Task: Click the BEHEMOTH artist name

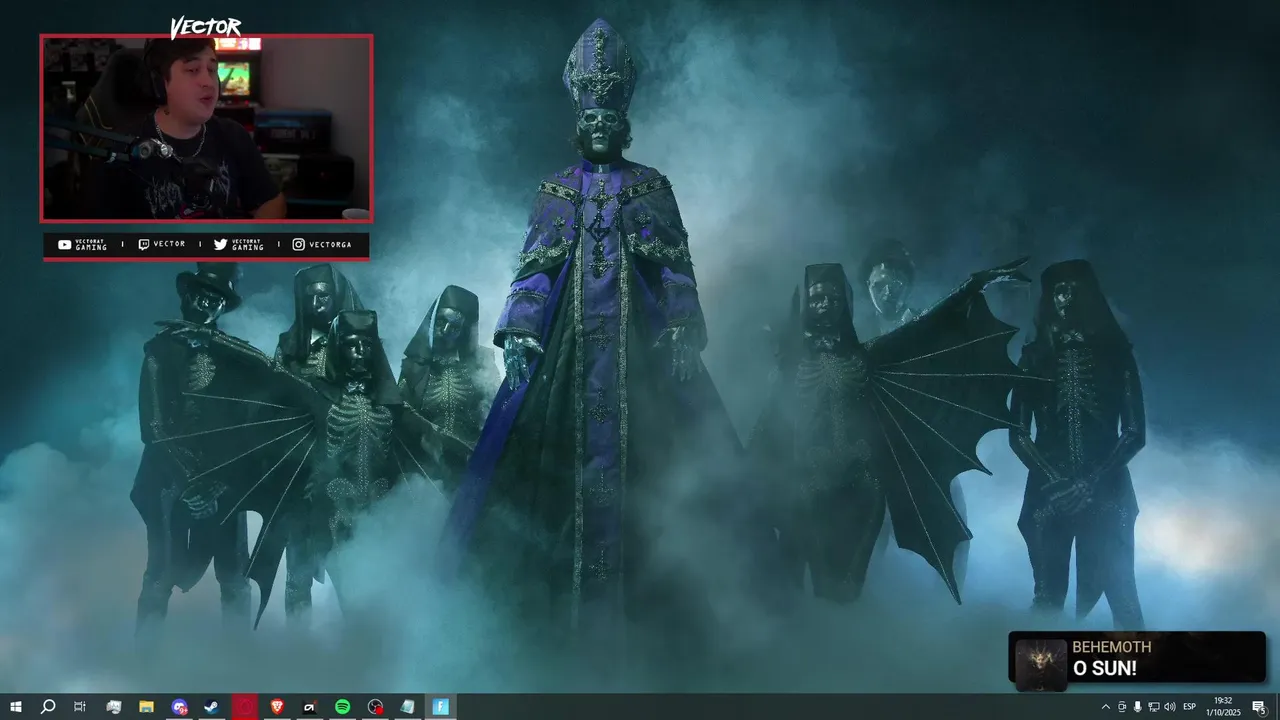Action: [x=1112, y=647]
